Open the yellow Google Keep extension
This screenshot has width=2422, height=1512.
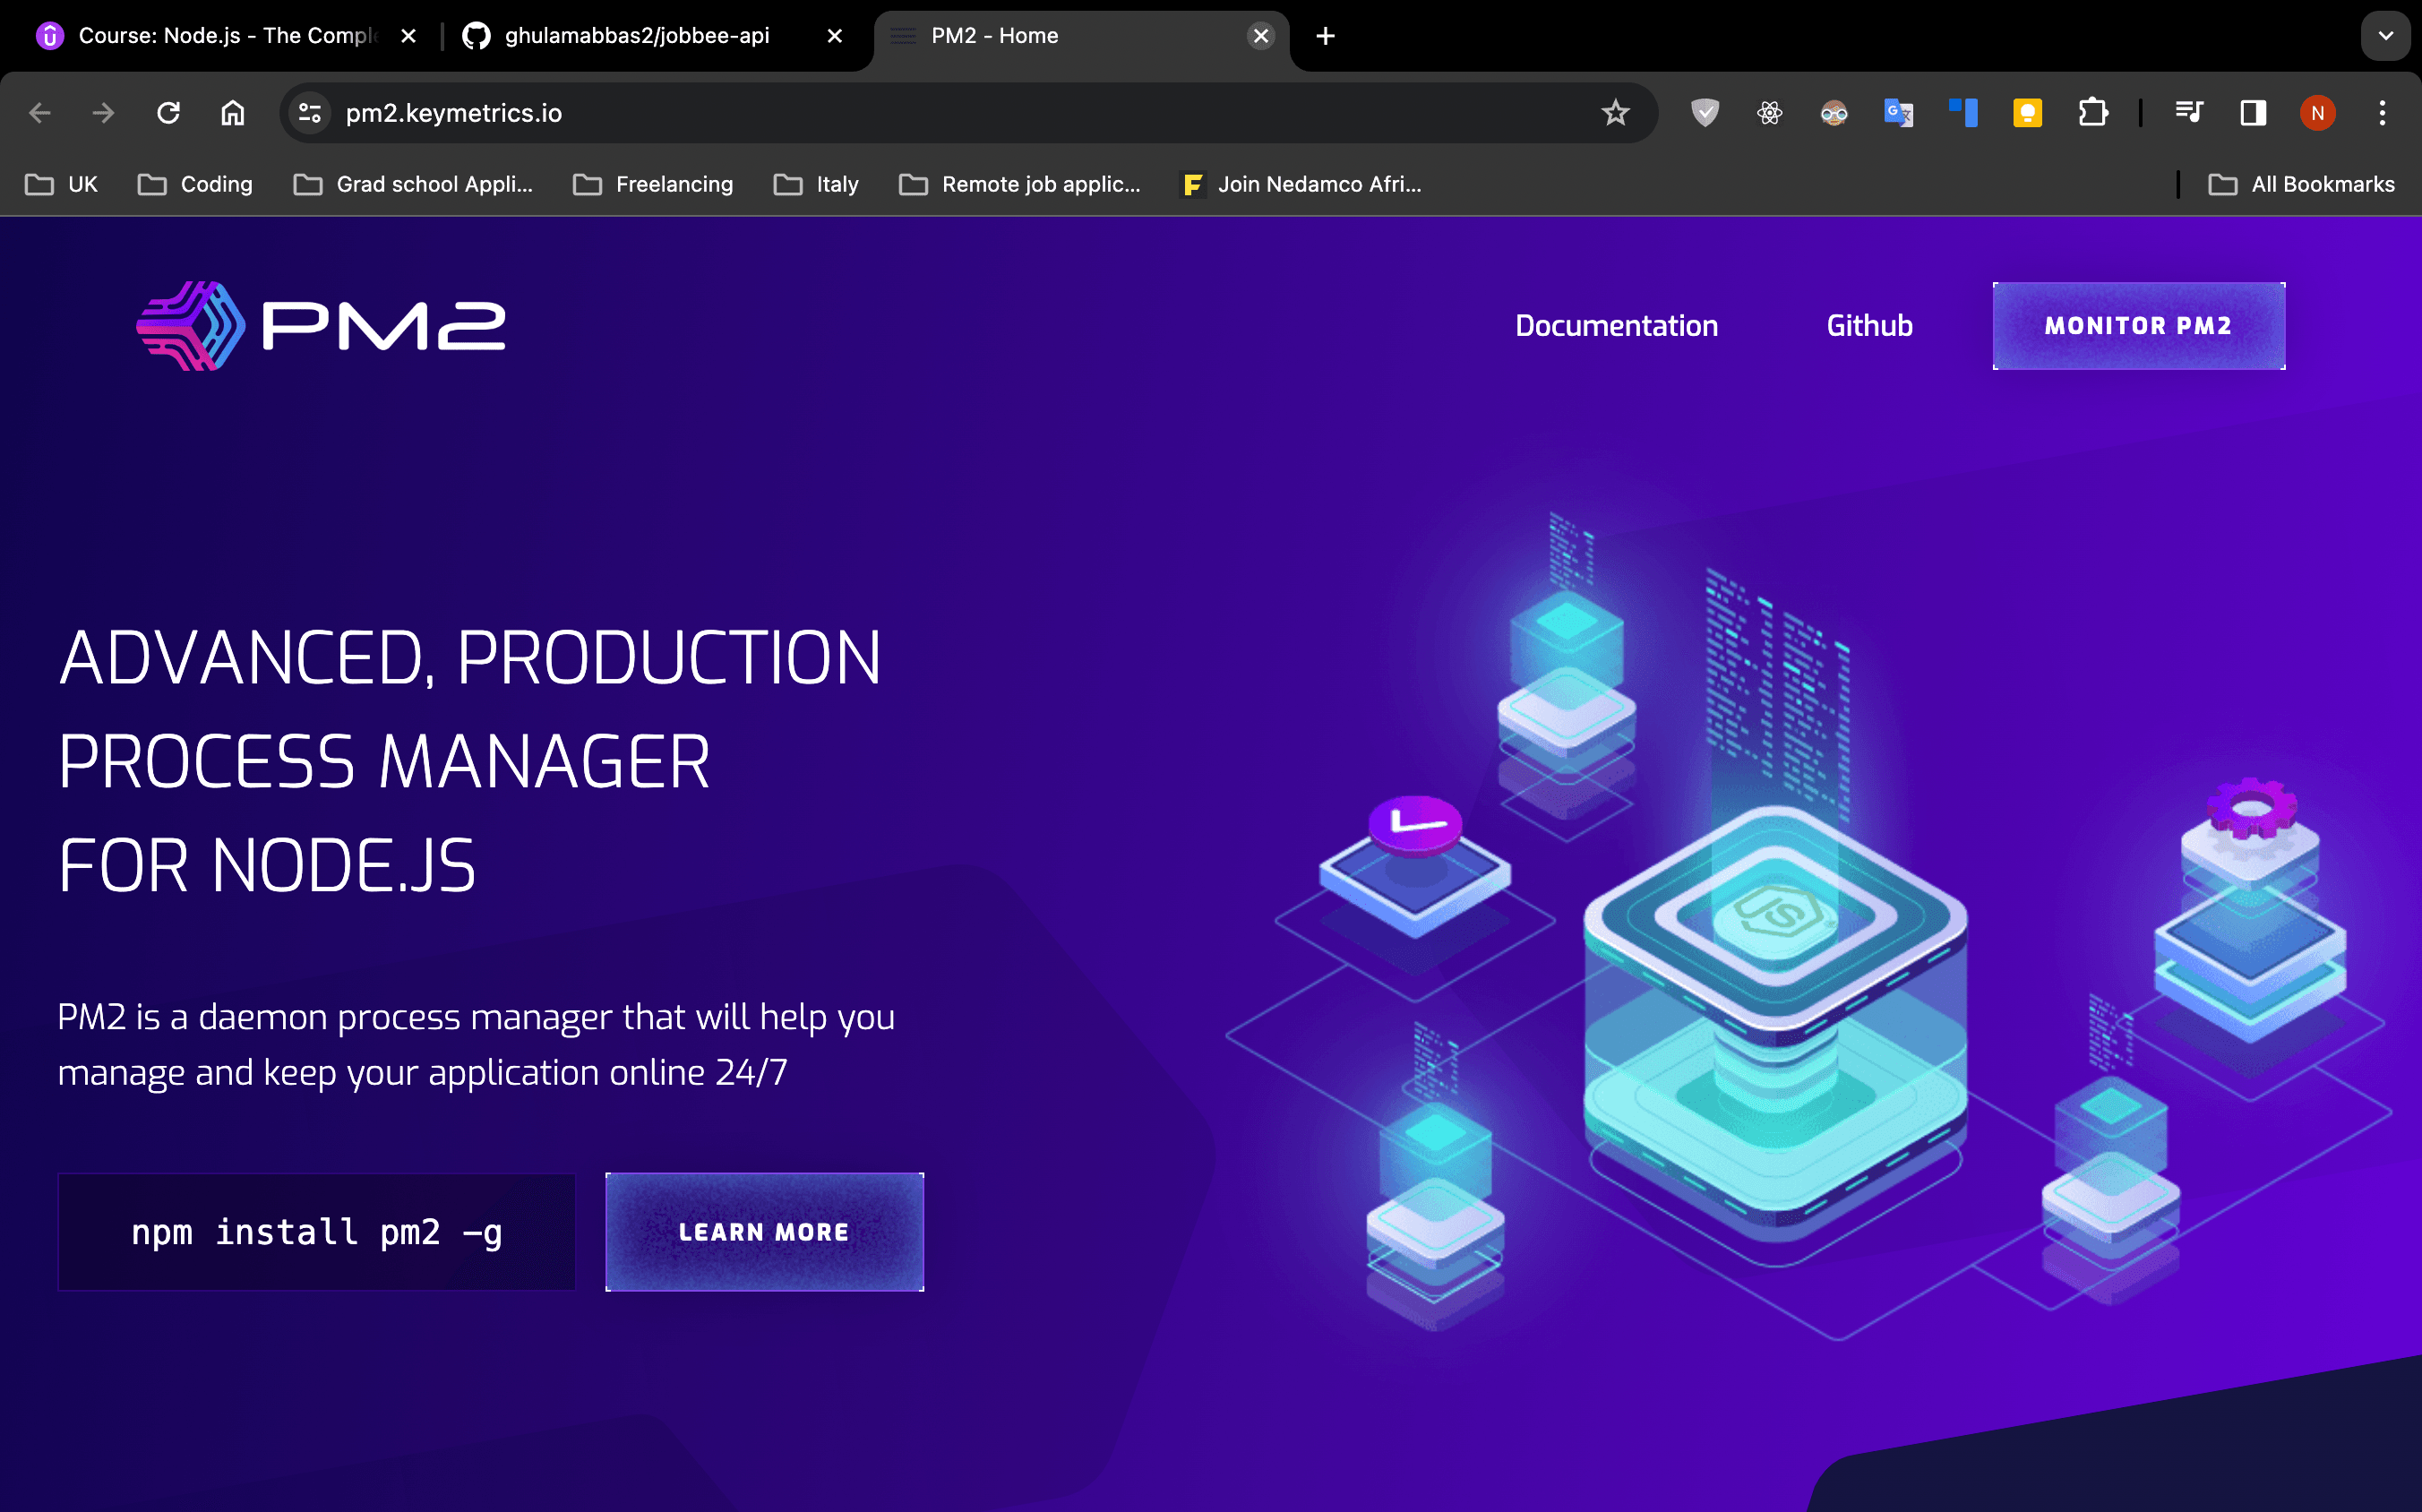click(x=2027, y=113)
